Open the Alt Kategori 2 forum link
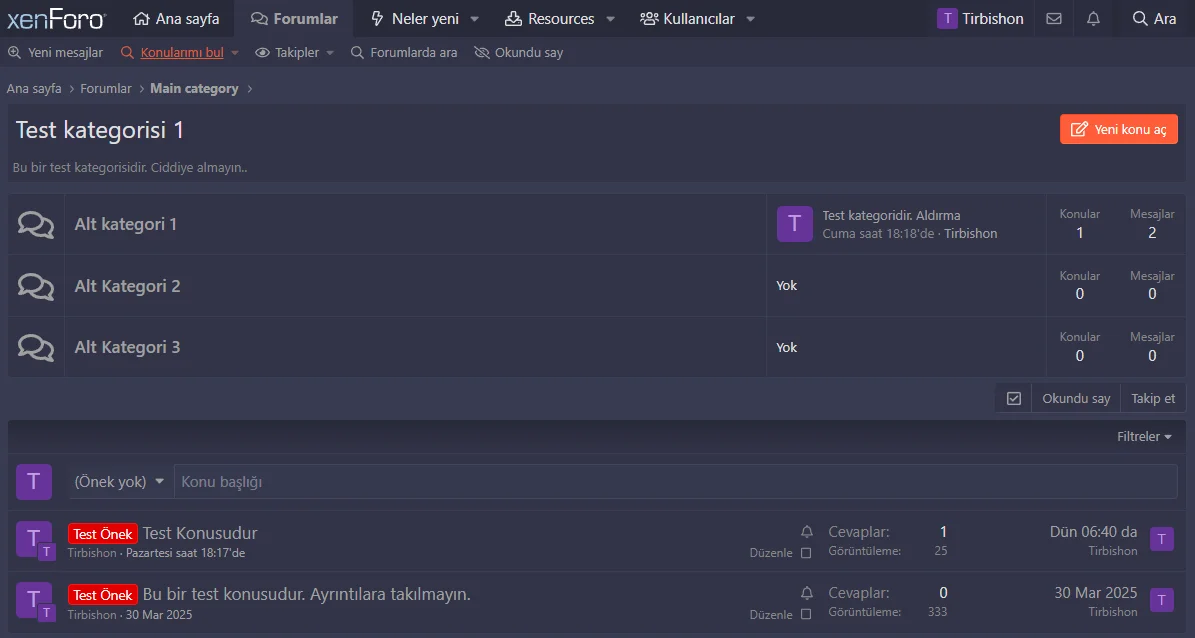 pyautogui.click(x=127, y=286)
